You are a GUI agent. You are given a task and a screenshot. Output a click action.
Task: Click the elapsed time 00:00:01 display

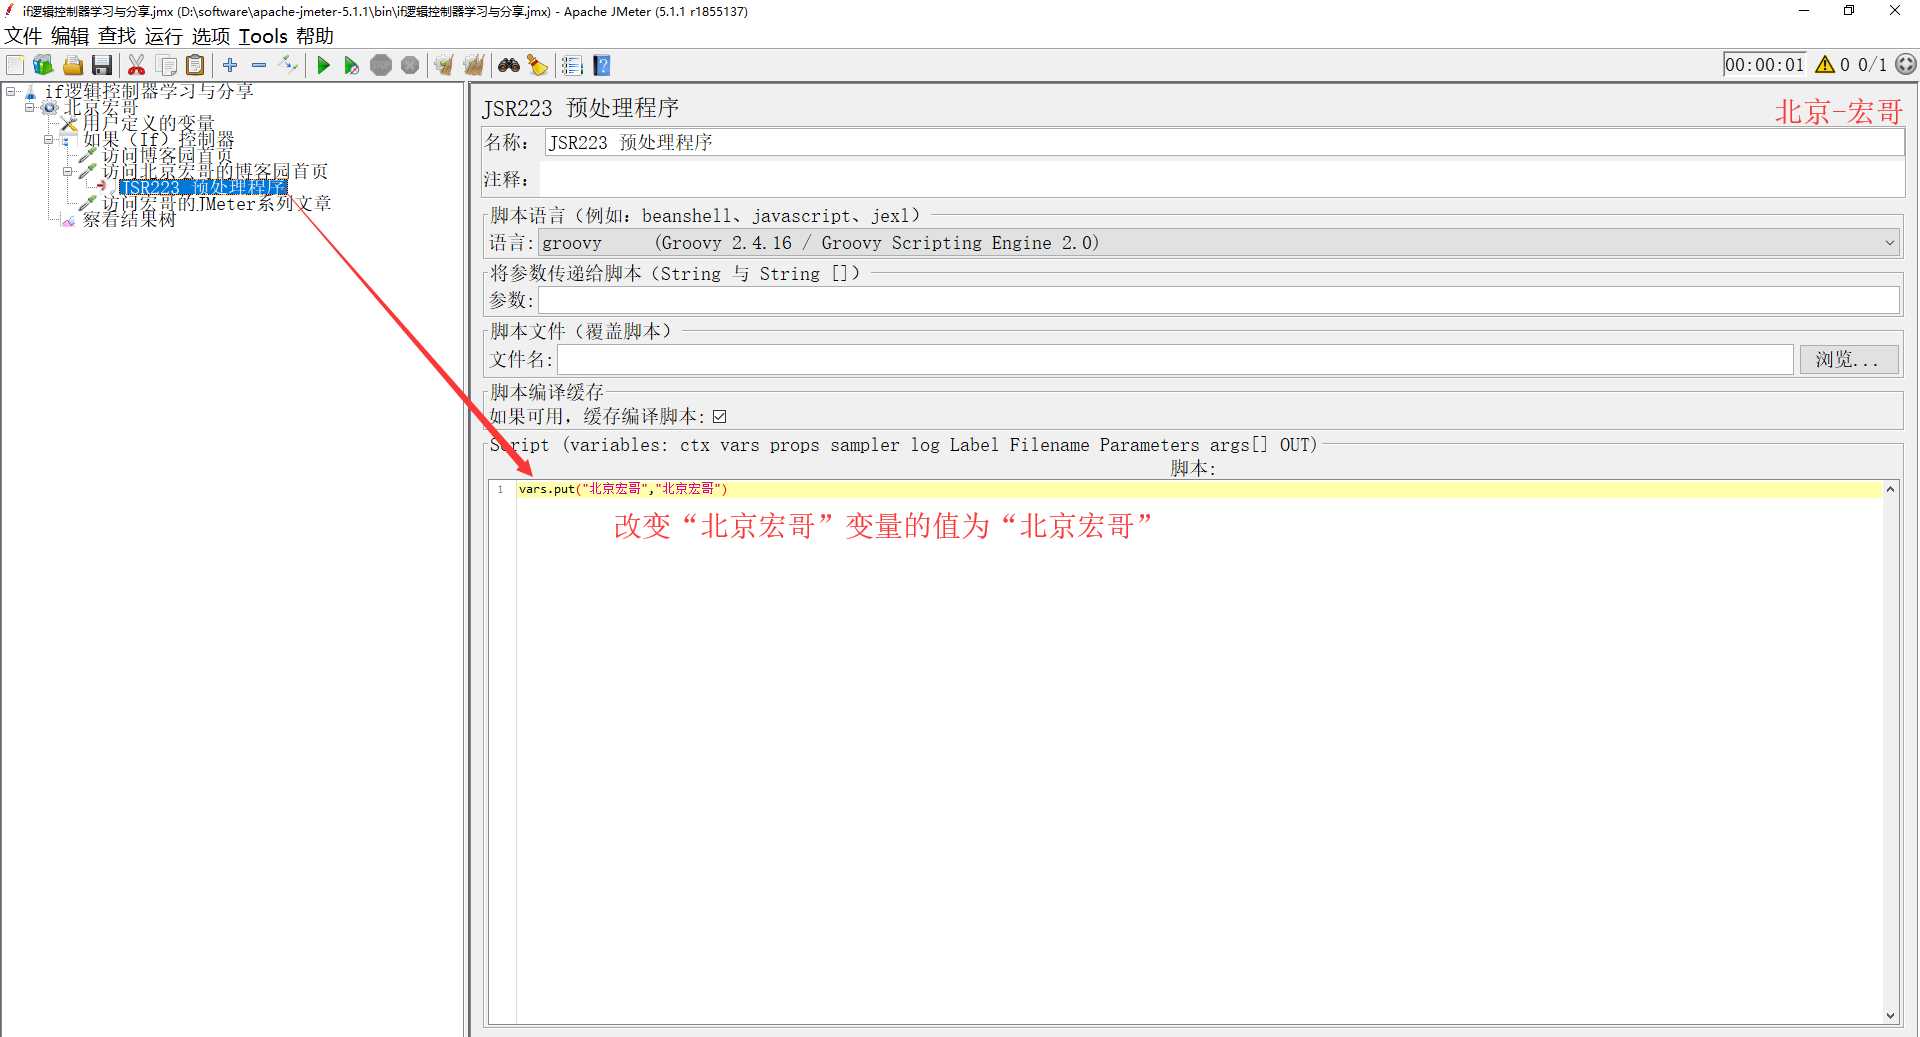pyautogui.click(x=1764, y=64)
